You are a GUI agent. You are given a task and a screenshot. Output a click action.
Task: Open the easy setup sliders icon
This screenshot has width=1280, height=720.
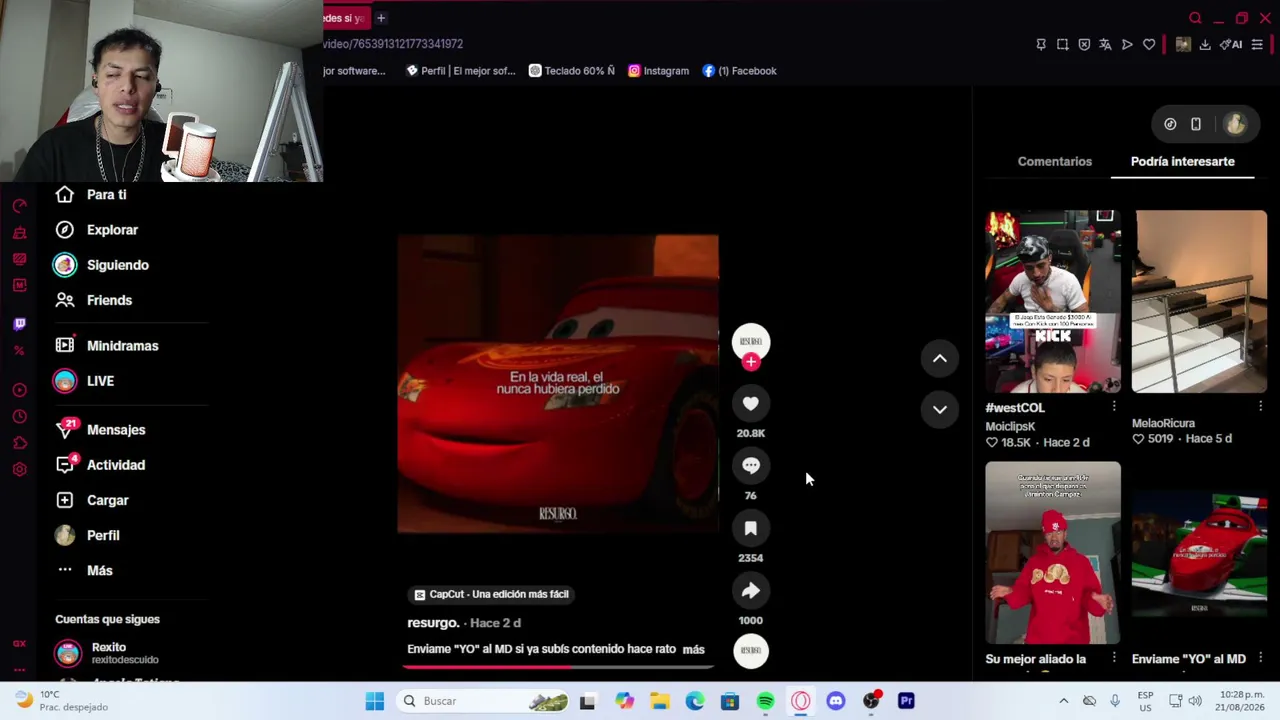click(x=1257, y=44)
